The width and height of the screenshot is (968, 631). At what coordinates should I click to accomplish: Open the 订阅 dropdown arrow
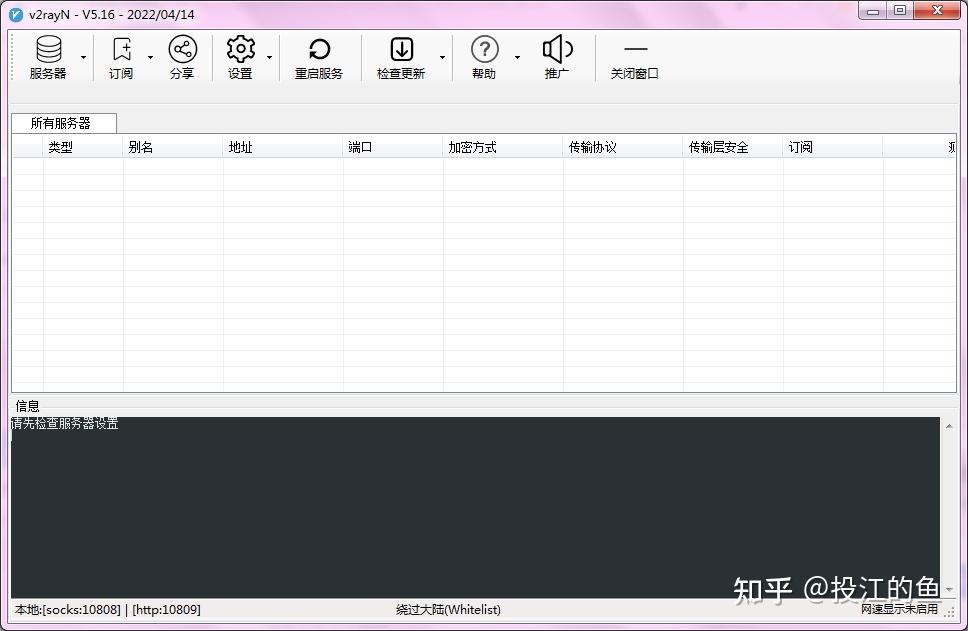click(150, 58)
